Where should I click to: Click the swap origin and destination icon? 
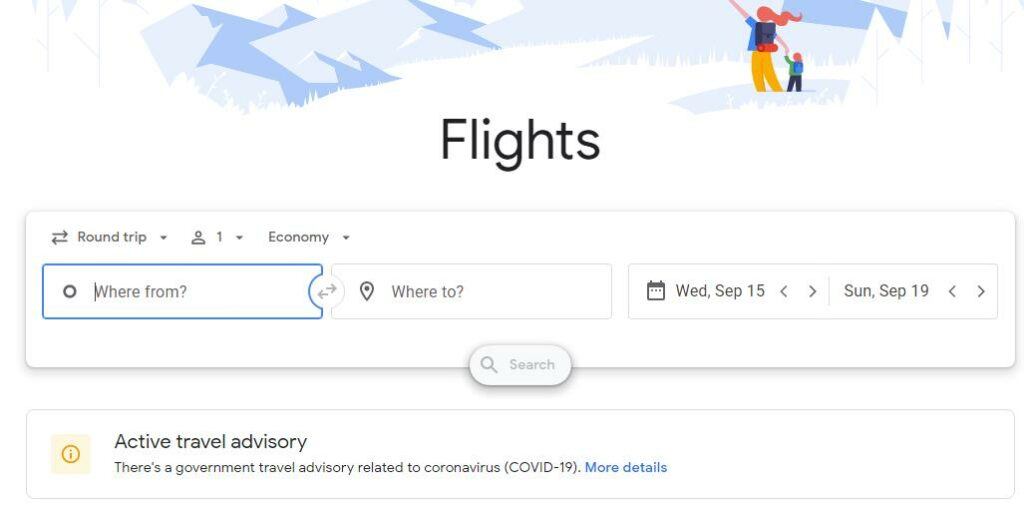[x=327, y=291]
